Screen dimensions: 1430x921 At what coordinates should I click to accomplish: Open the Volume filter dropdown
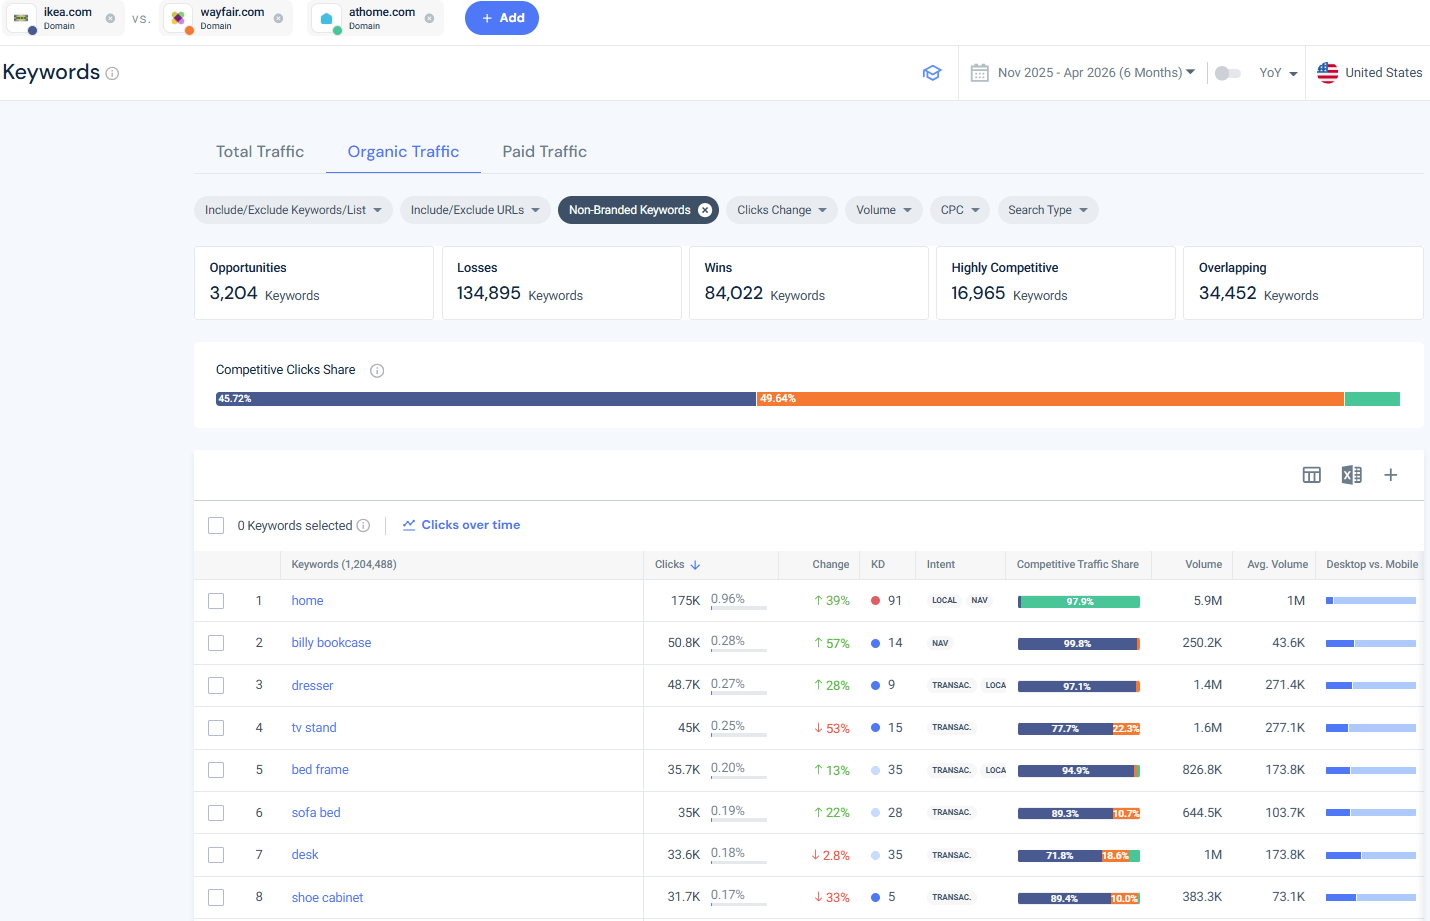point(884,210)
